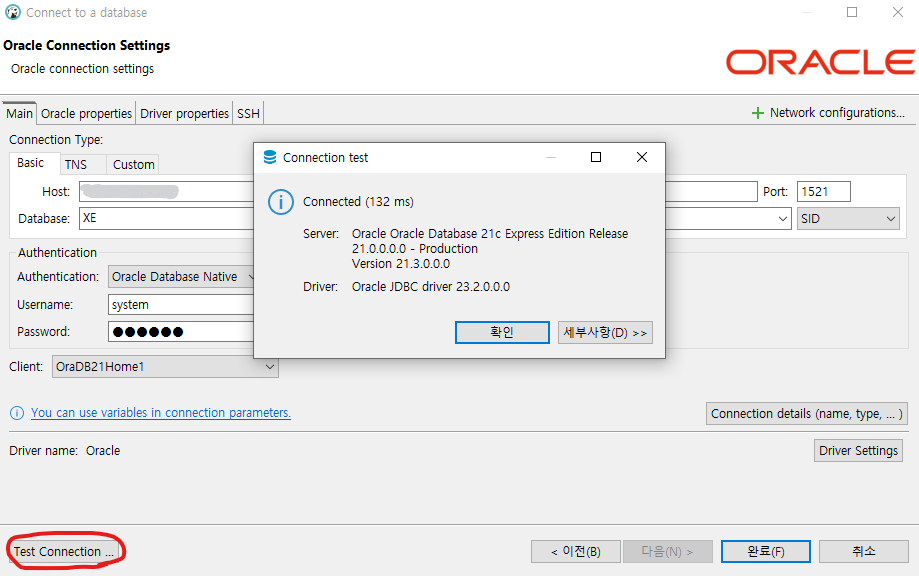The image size is (919, 576).
Task: Click the 이전(B) back button
Action: click(576, 551)
